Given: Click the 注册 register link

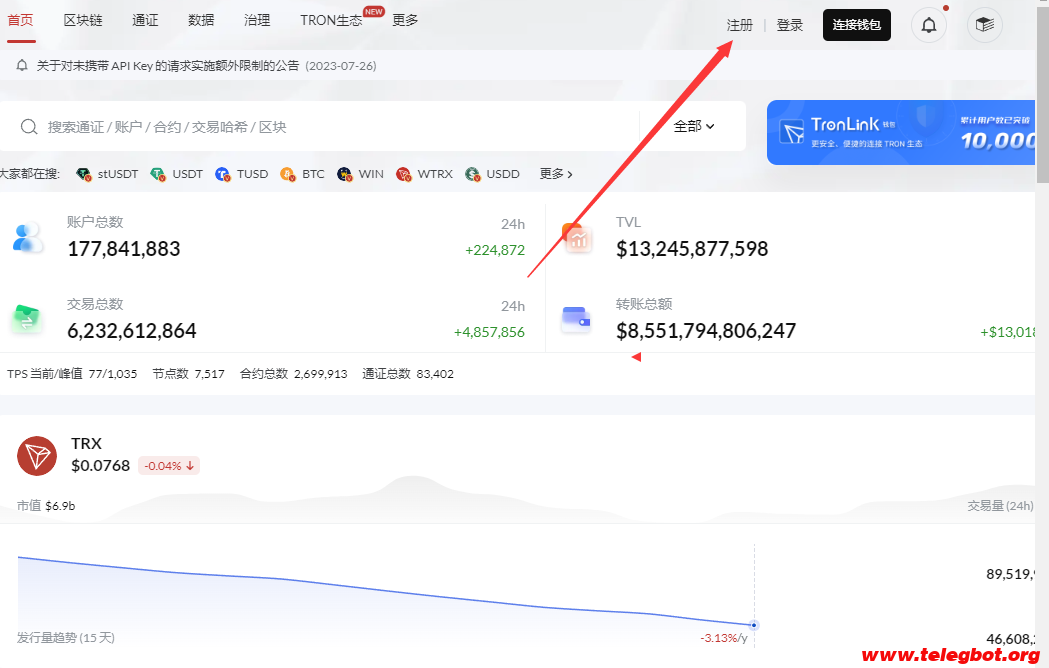Looking at the screenshot, I should click(739, 25).
